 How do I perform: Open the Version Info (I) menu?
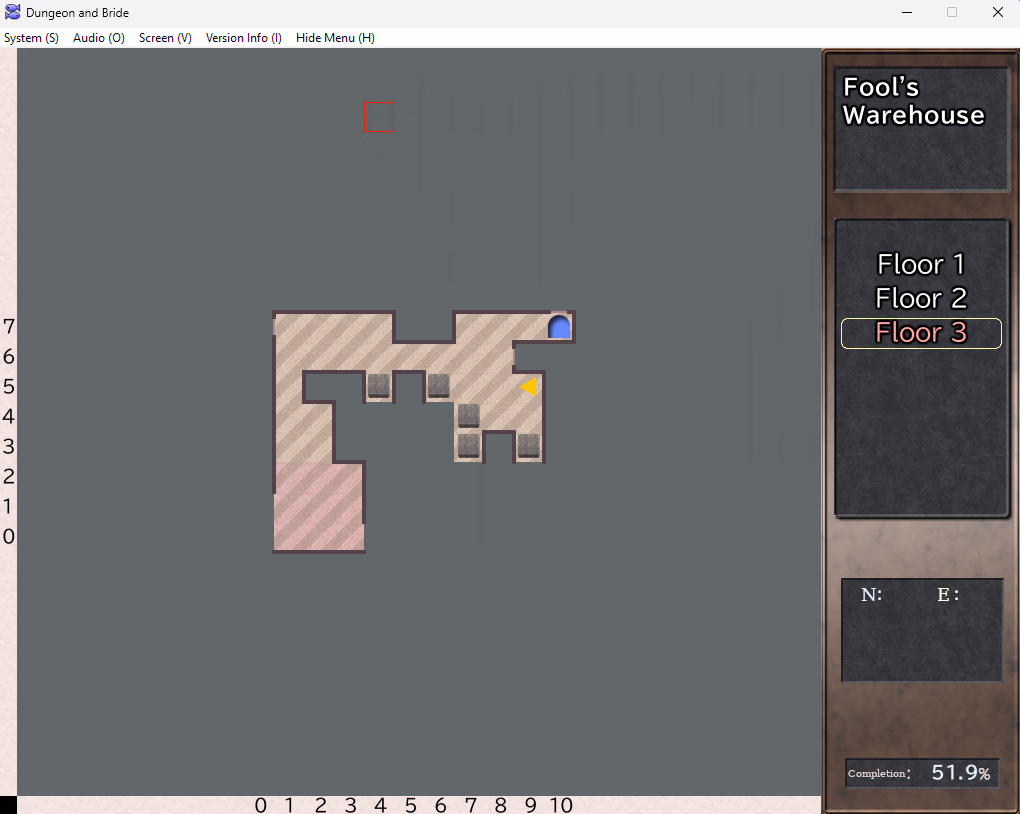pos(244,38)
